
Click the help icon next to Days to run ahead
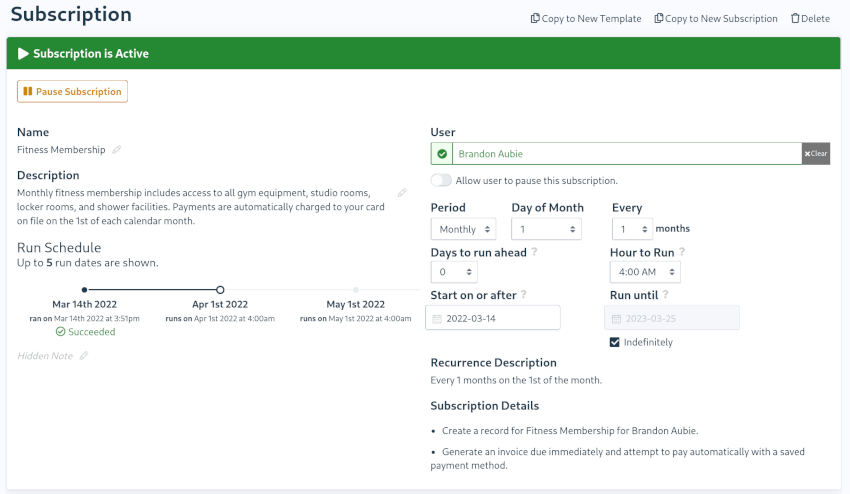coord(534,252)
